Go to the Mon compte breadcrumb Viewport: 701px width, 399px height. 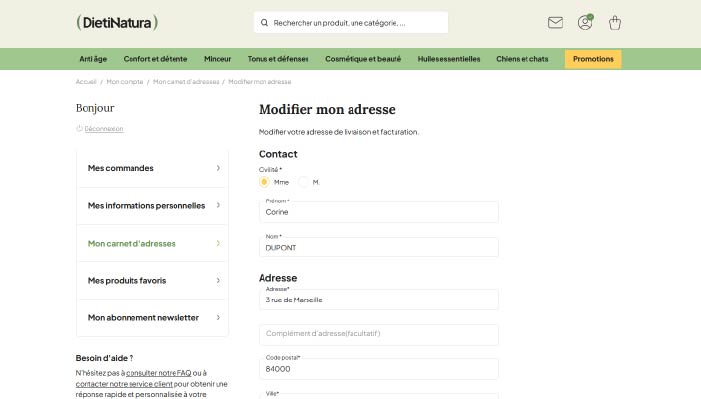(x=125, y=82)
